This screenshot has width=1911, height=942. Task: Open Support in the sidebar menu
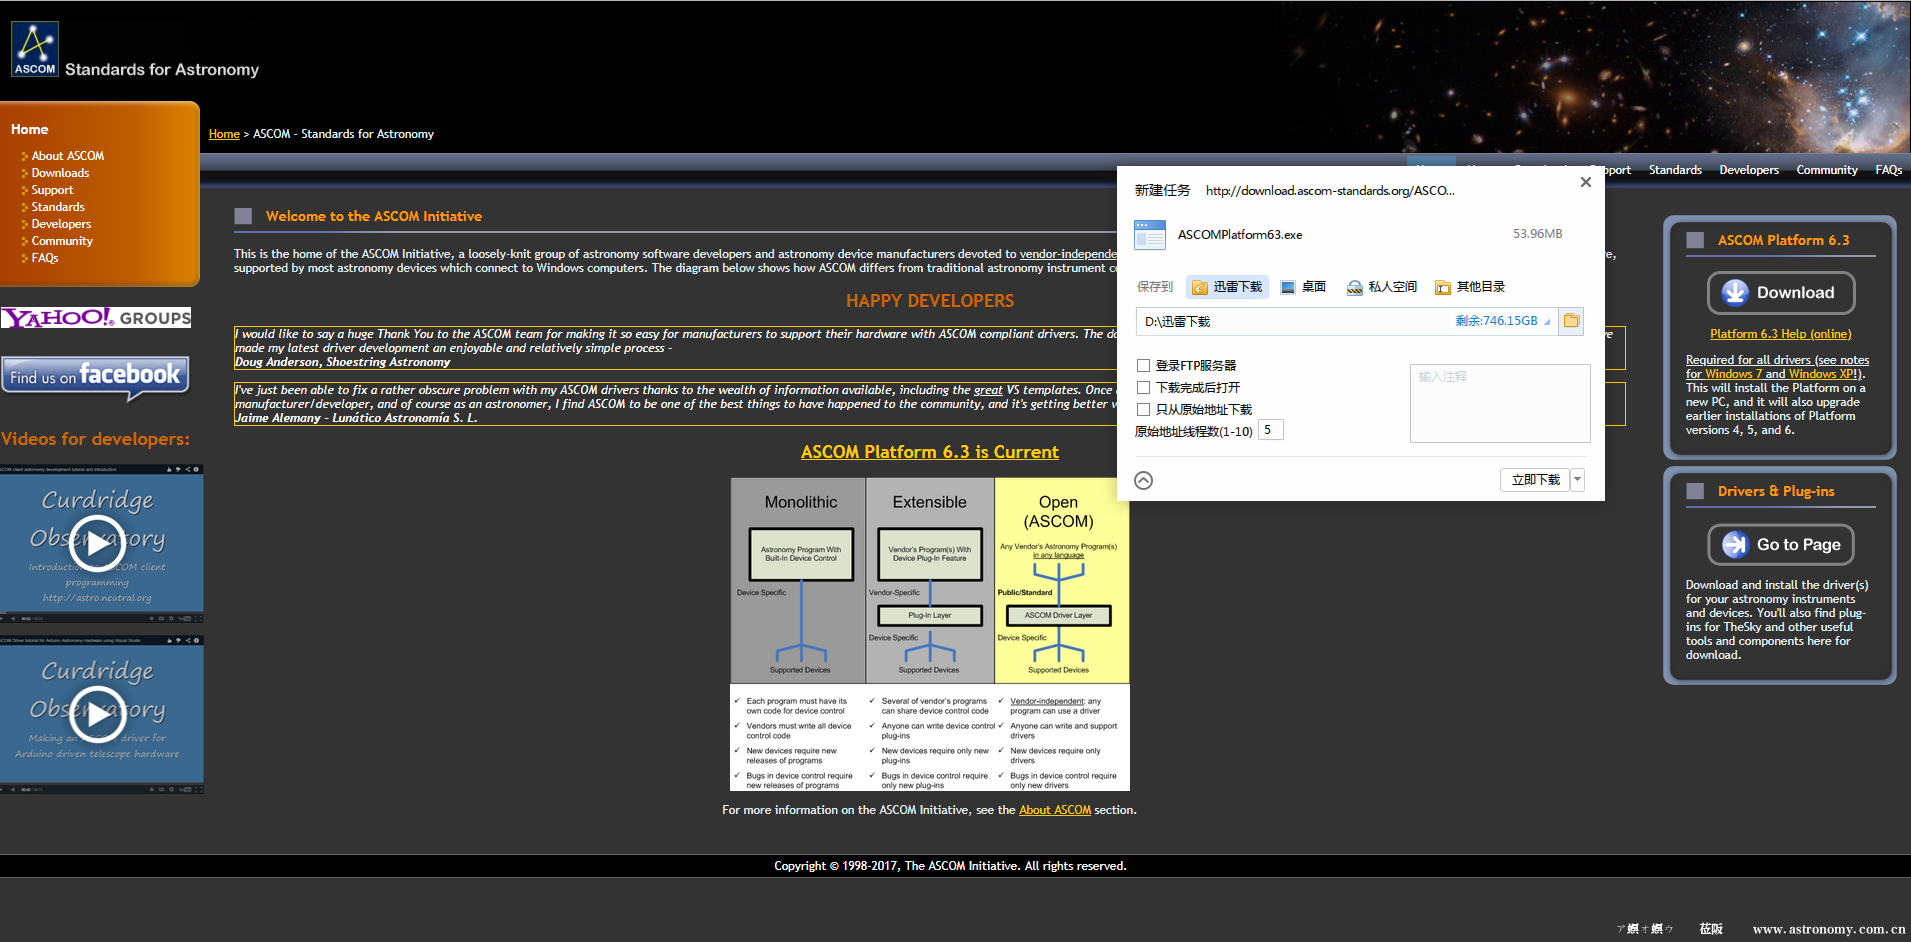(52, 190)
